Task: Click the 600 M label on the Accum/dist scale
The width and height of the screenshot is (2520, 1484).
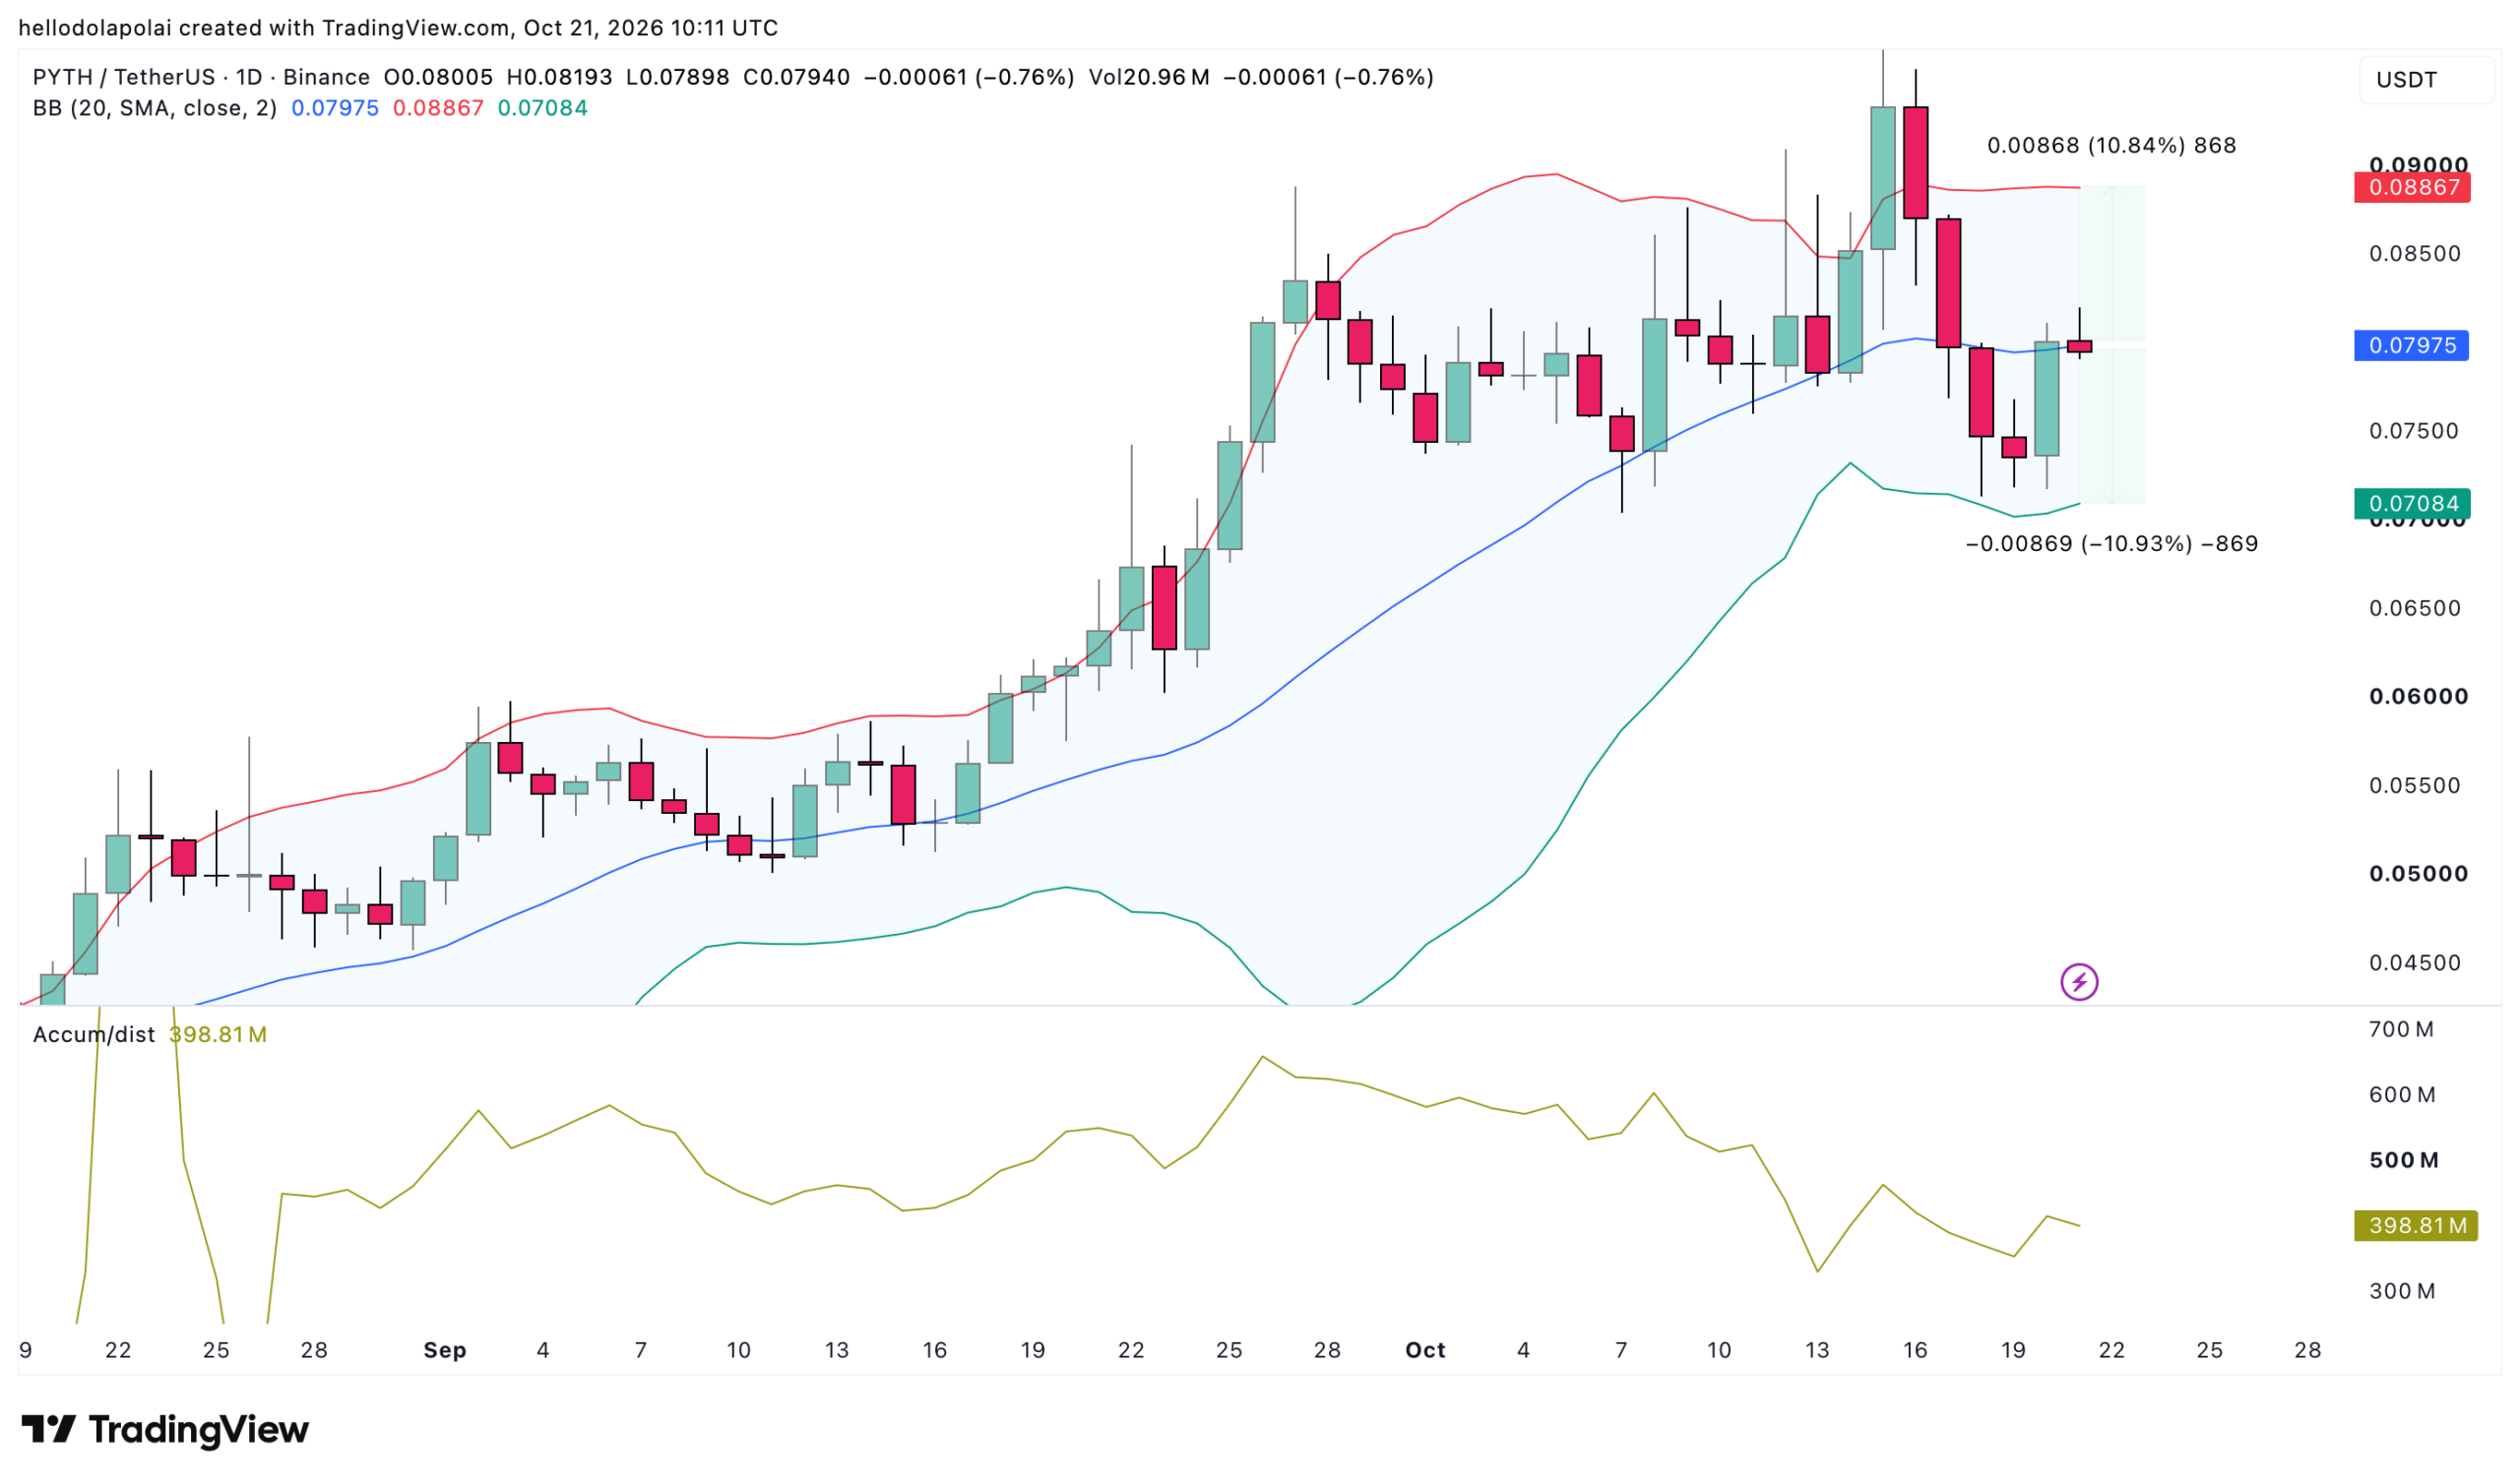Action: [2401, 1095]
